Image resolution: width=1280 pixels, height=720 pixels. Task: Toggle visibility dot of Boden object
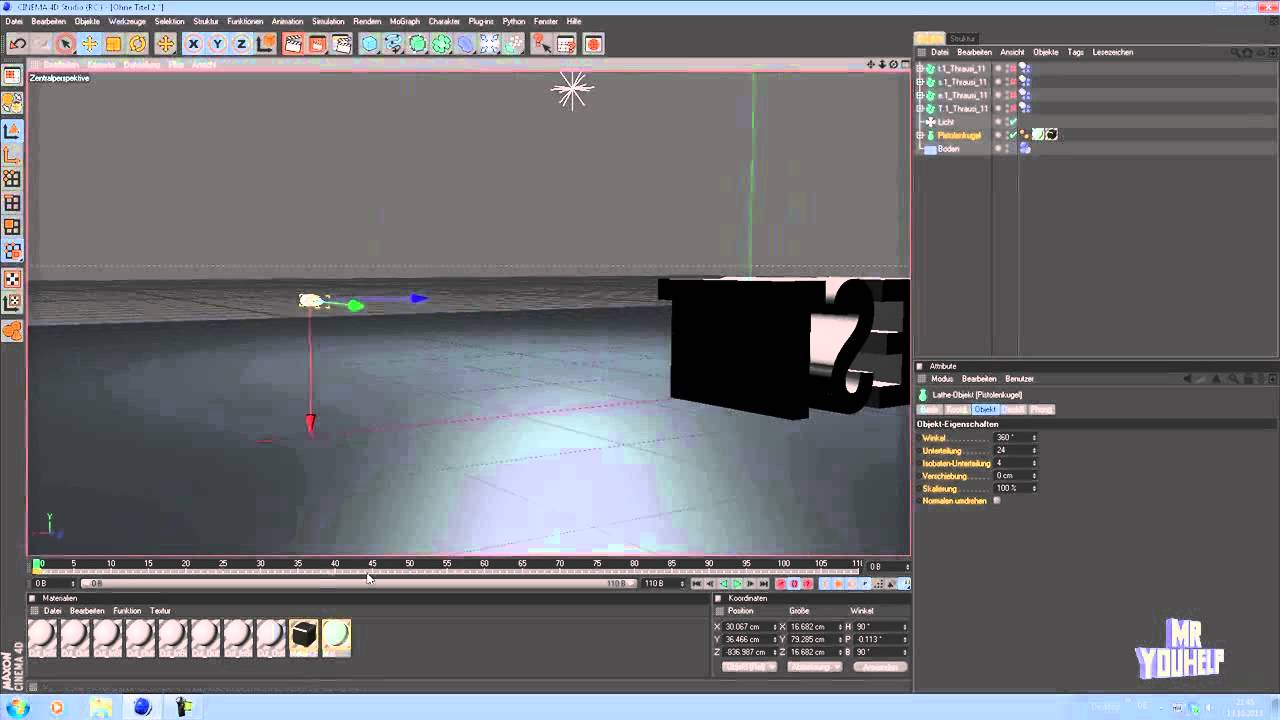(x=997, y=148)
